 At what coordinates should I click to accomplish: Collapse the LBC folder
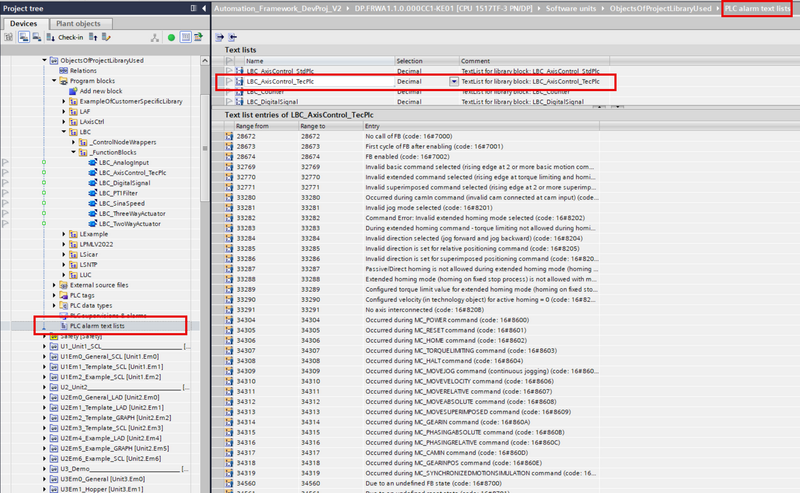coord(64,132)
